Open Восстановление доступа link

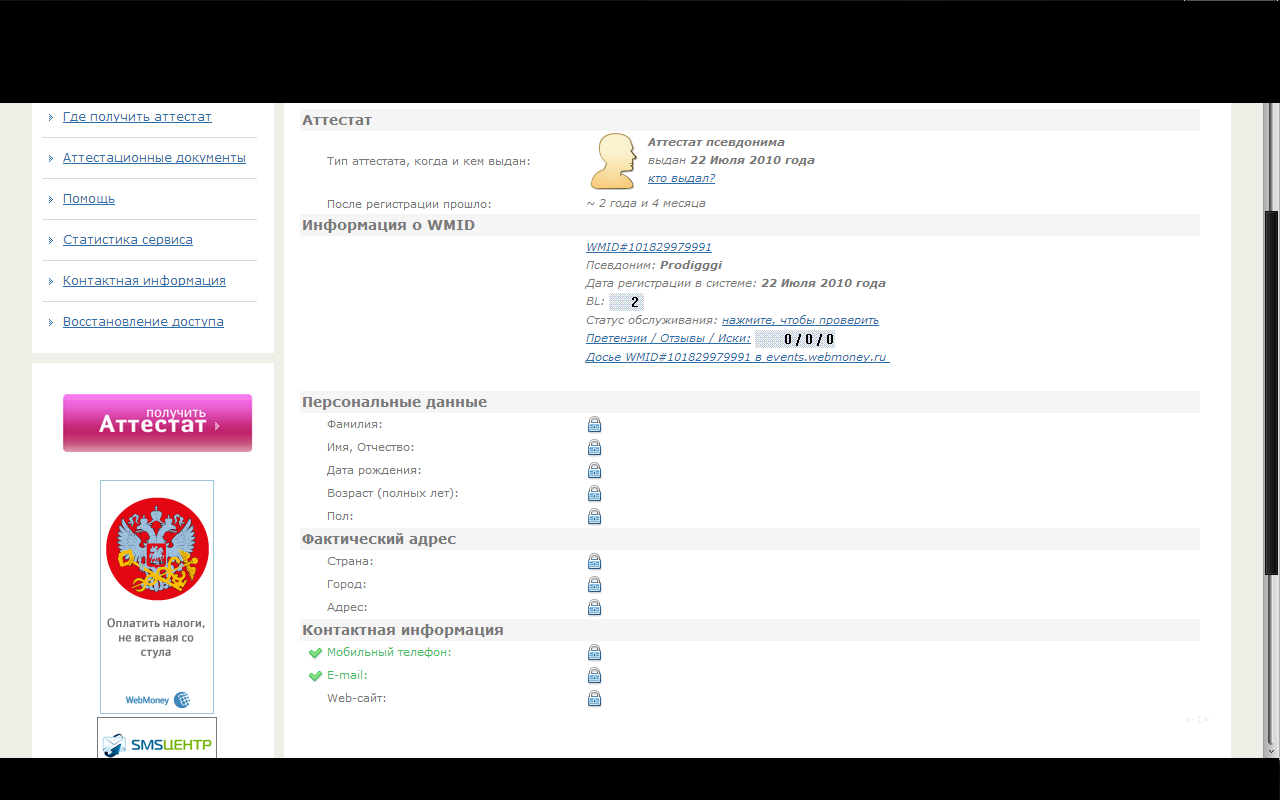143,322
